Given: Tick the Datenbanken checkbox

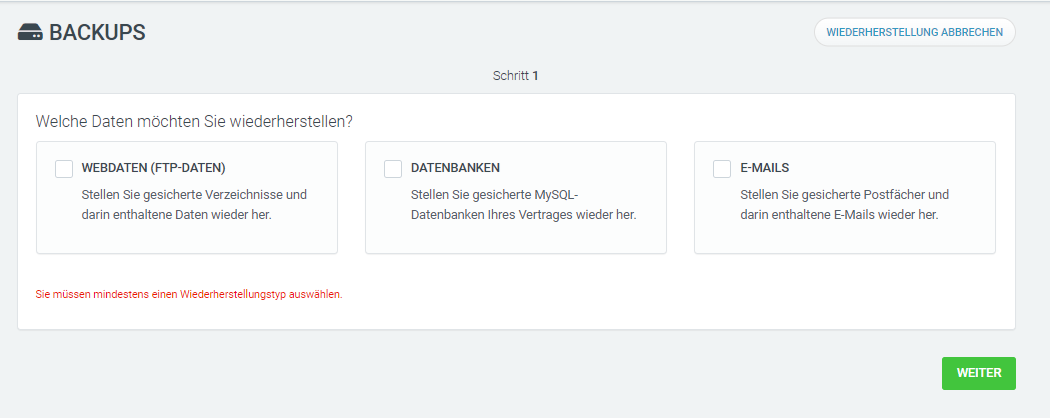Looking at the screenshot, I should tap(393, 169).
